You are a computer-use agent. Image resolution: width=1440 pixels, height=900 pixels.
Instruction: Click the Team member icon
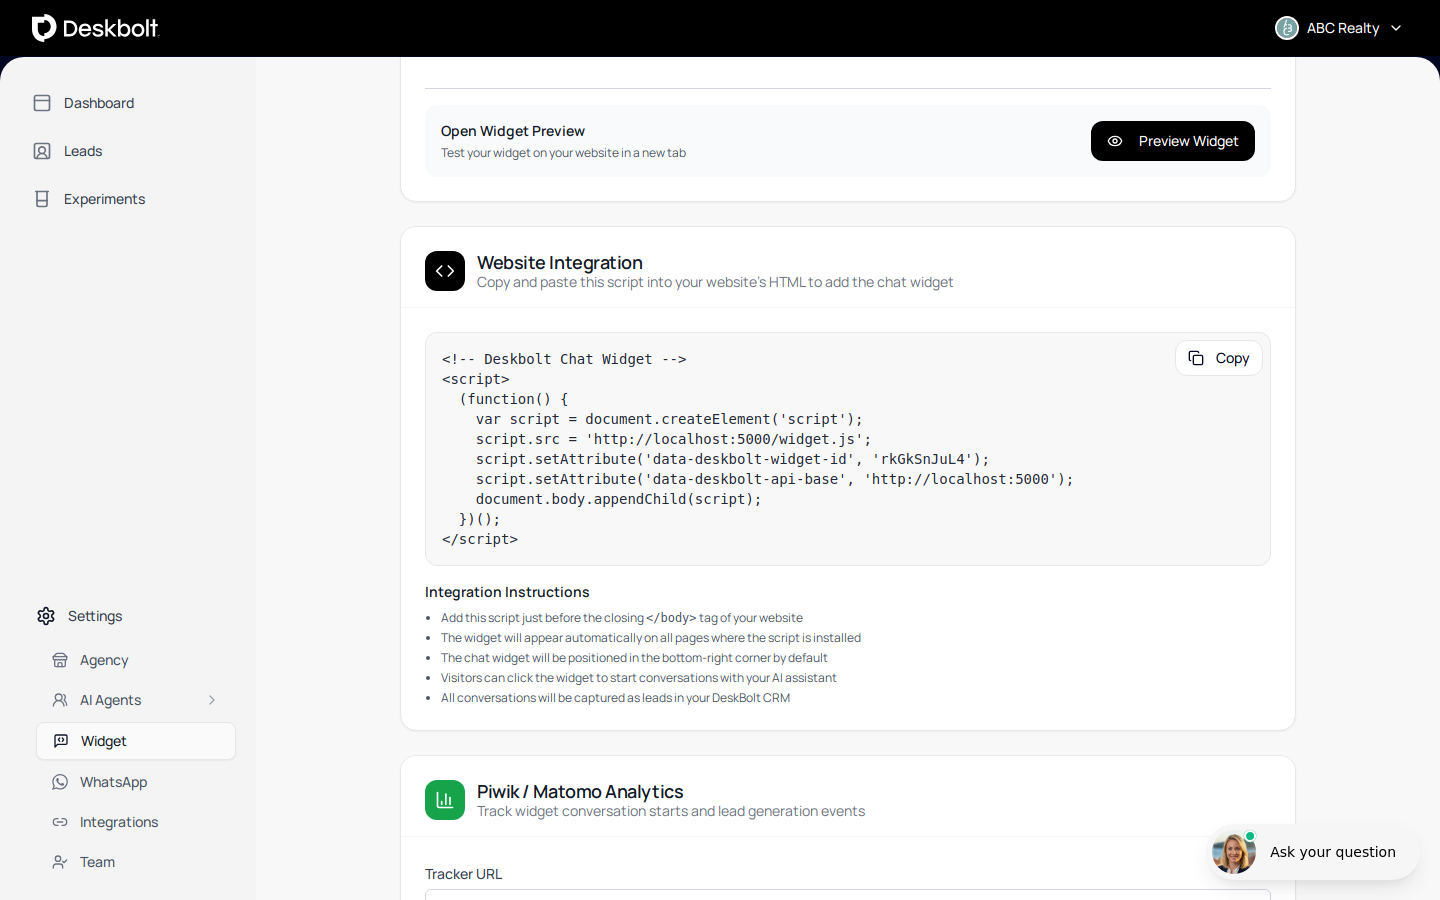[x=60, y=862]
